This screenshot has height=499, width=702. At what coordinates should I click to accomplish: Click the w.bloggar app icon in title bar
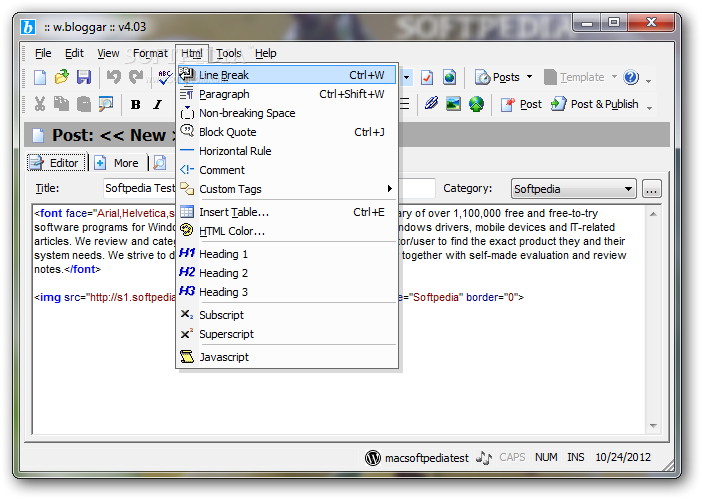[x=28, y=27]
